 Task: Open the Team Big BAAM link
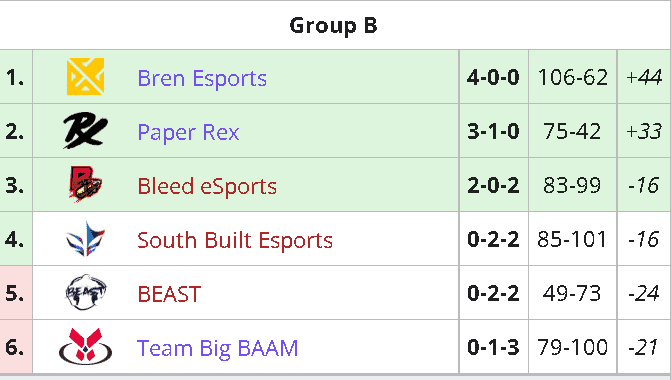tap(217, 348)
